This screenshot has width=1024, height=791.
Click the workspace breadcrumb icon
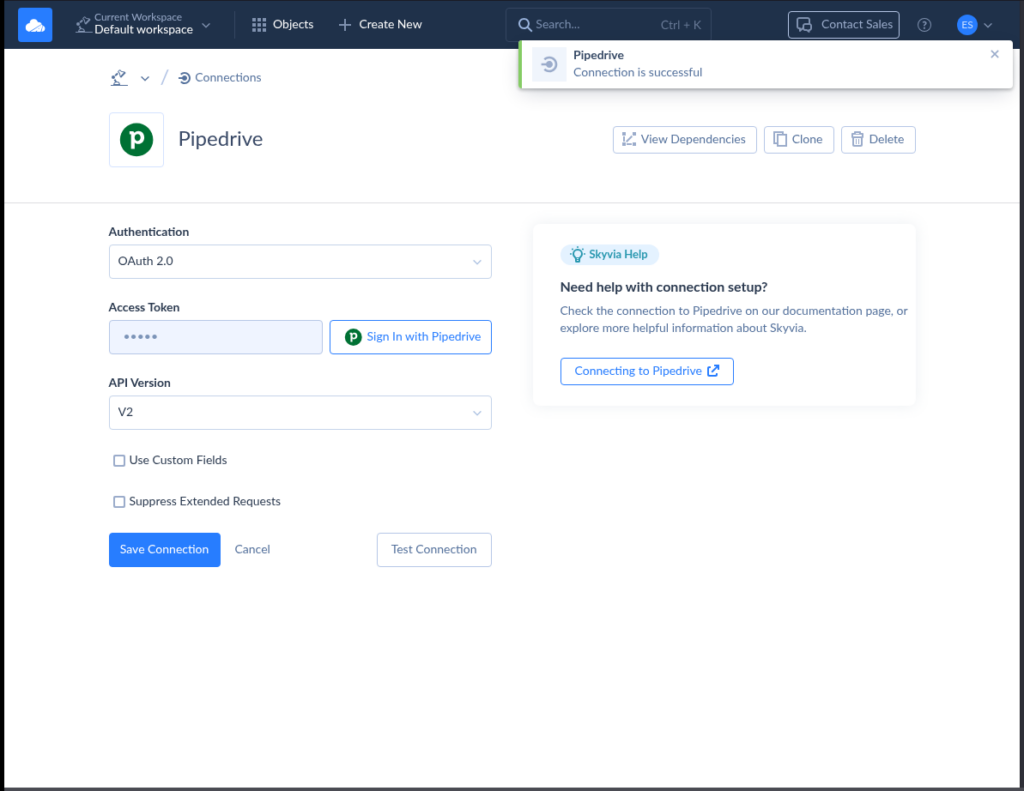[119, 78]
